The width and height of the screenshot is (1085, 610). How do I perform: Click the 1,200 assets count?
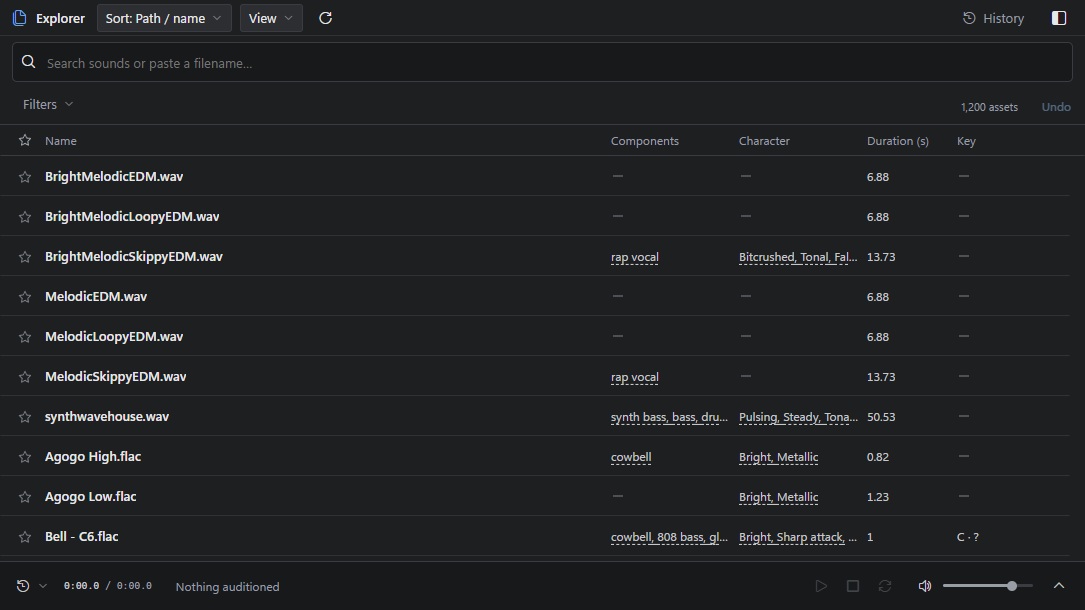[989, 107]
